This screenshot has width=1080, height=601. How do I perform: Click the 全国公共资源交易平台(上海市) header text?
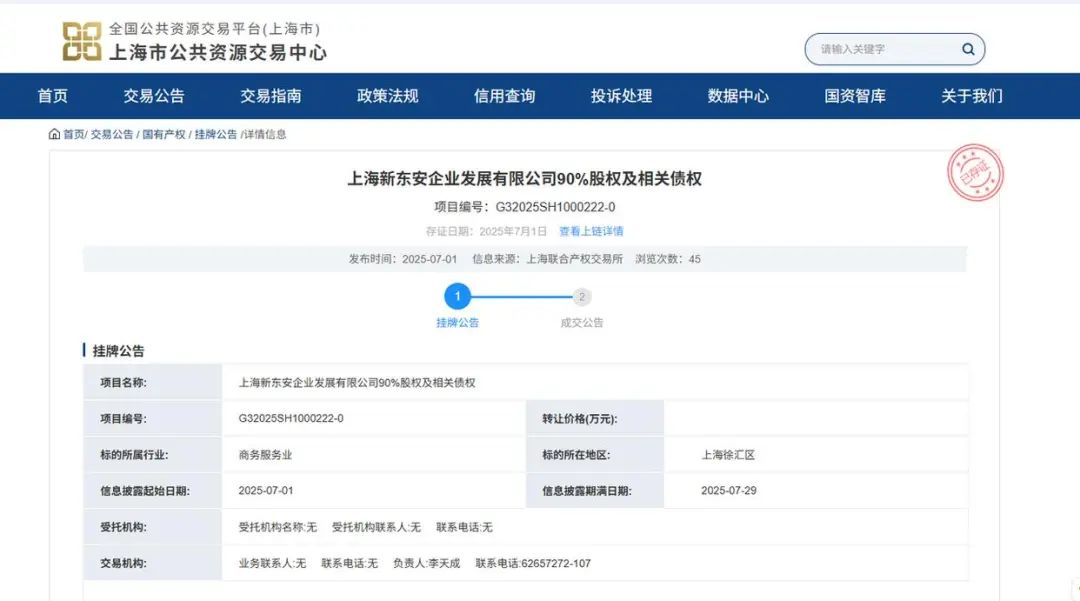click(215, 29)
